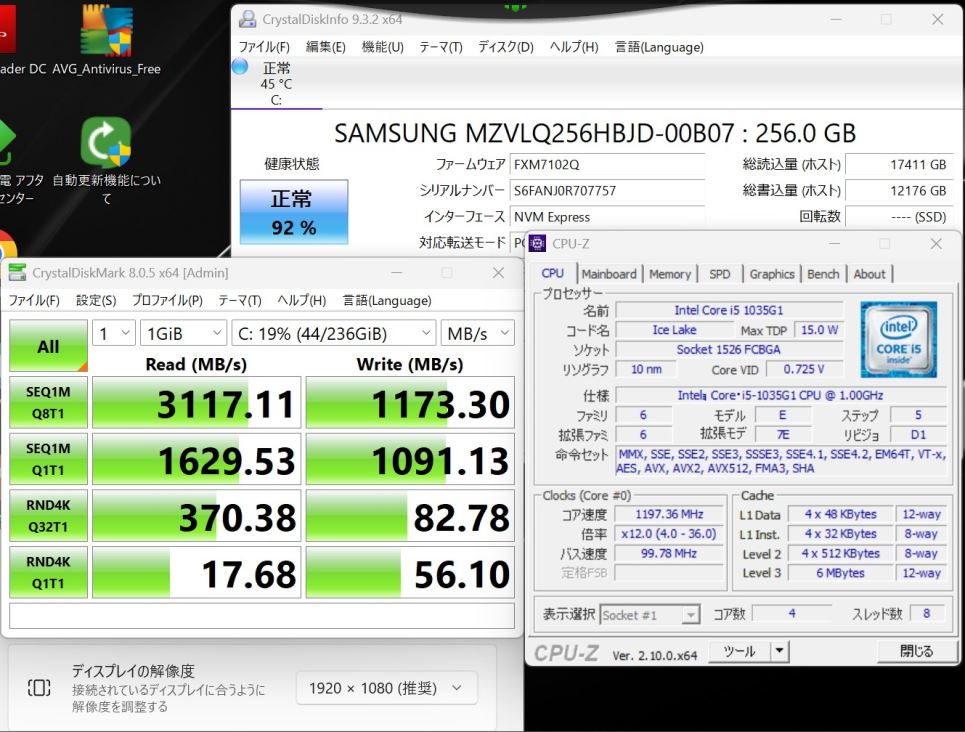Open ヘルプ(H) menu in CrystalDiskInfo
The image size is (965, 732).
(x=574, y=47)
